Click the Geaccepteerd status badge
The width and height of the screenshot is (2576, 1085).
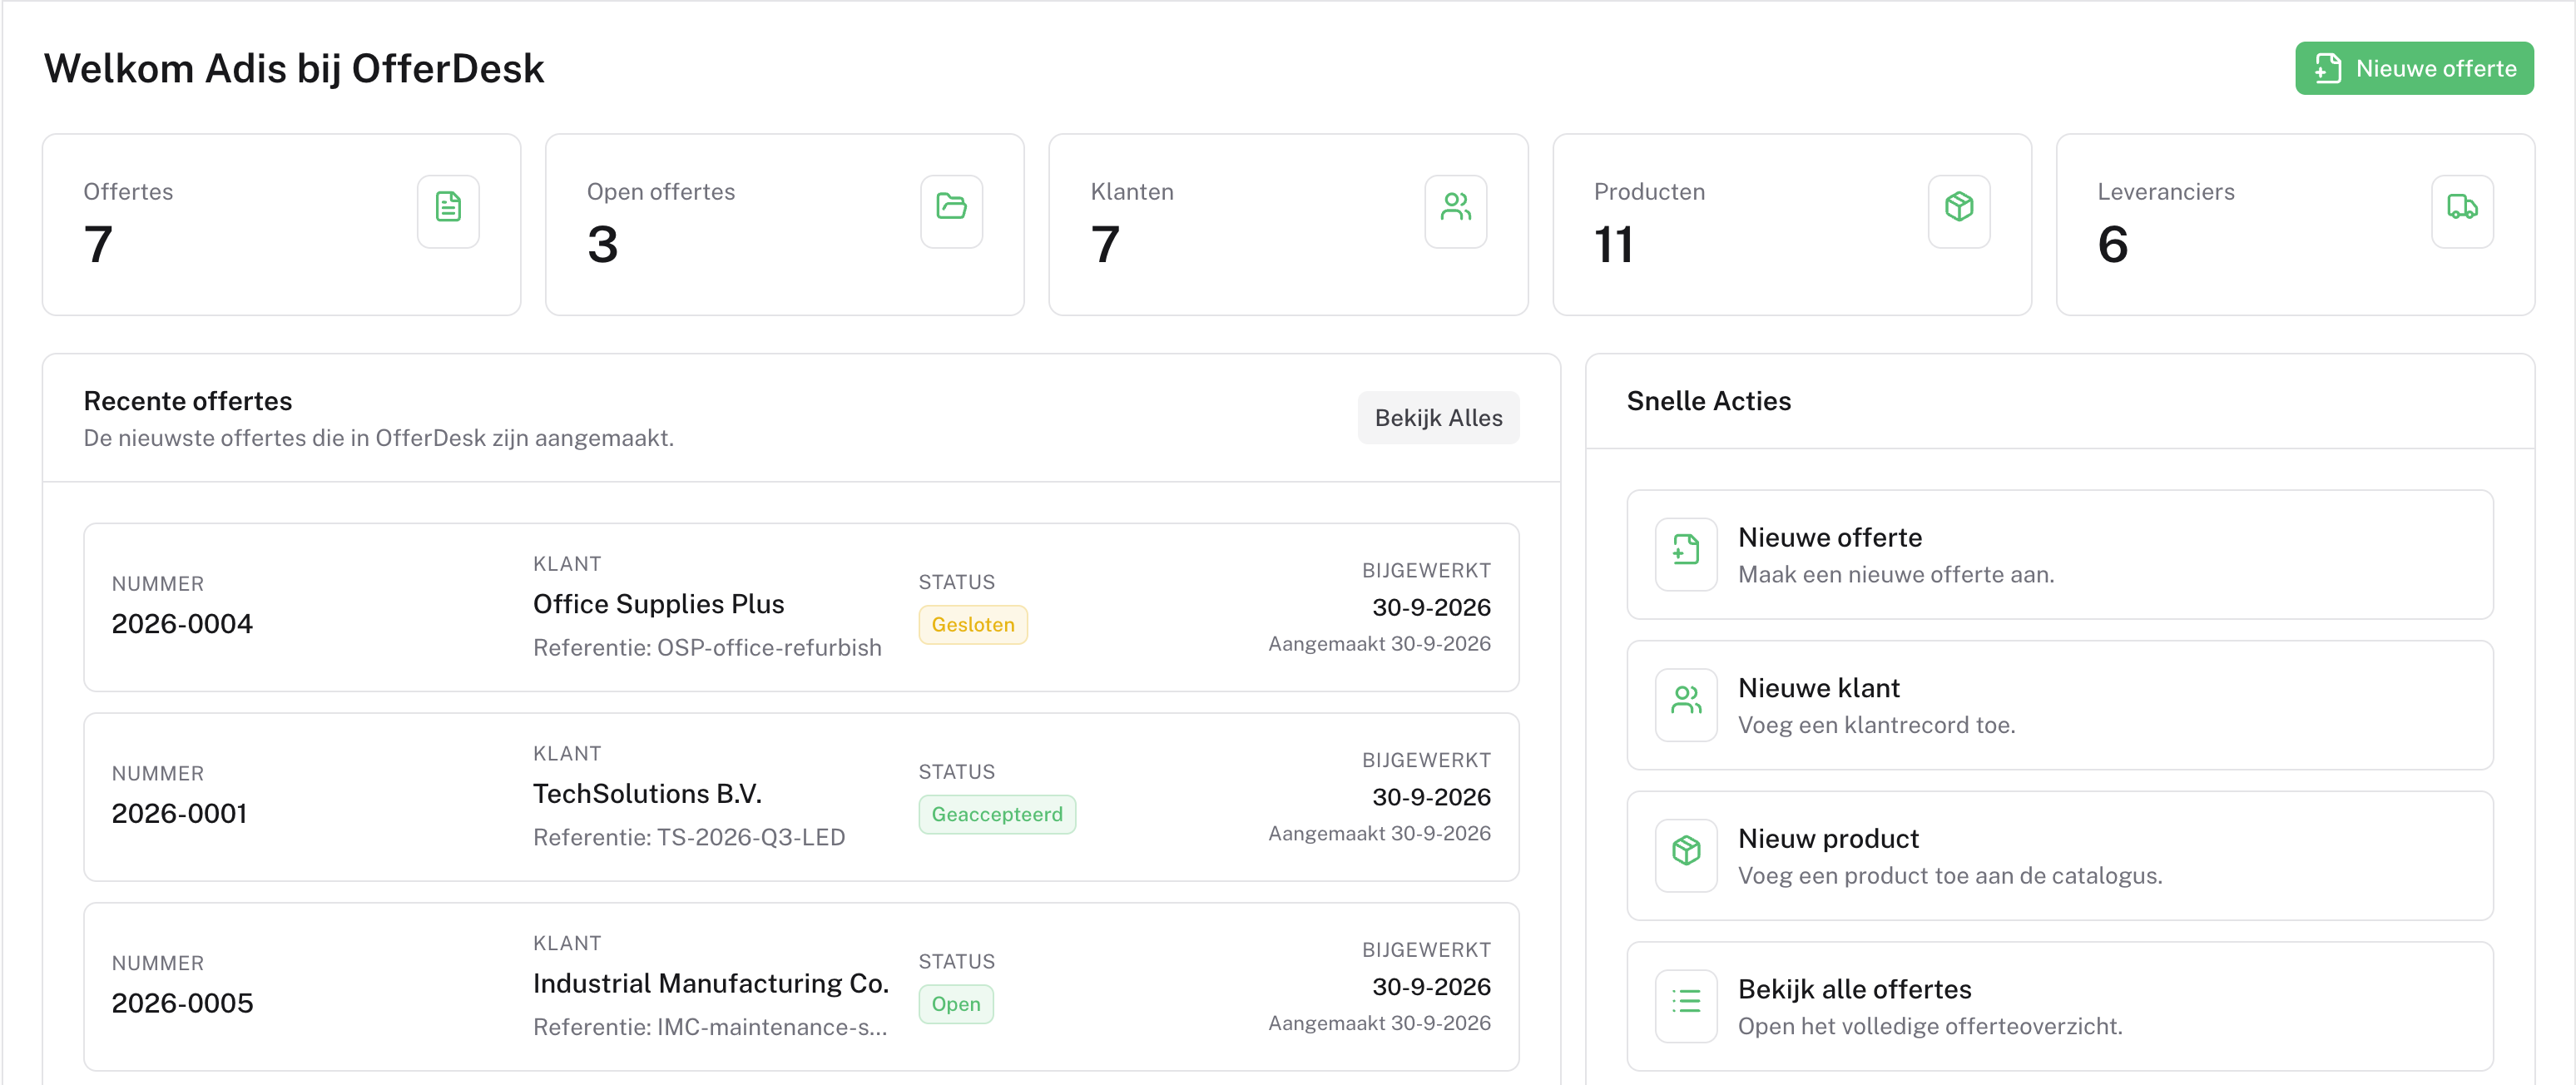997,815
